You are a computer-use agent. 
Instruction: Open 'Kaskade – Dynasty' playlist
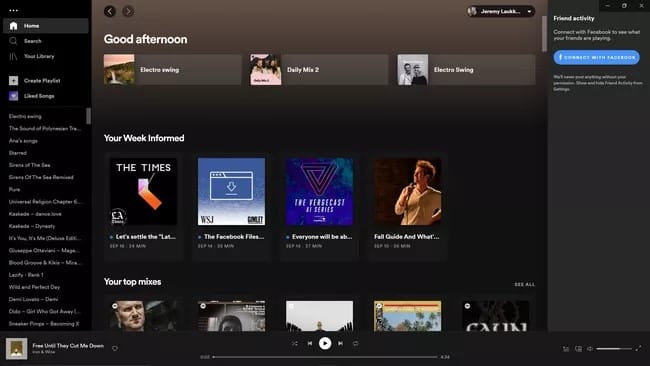pos(32,226)
